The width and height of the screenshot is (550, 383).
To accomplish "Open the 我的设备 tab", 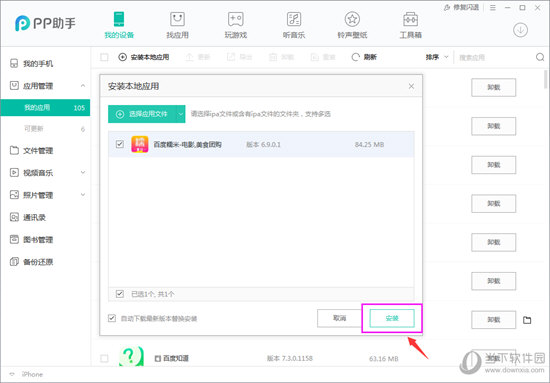I will pyautogui.click(x=119, y=25).
